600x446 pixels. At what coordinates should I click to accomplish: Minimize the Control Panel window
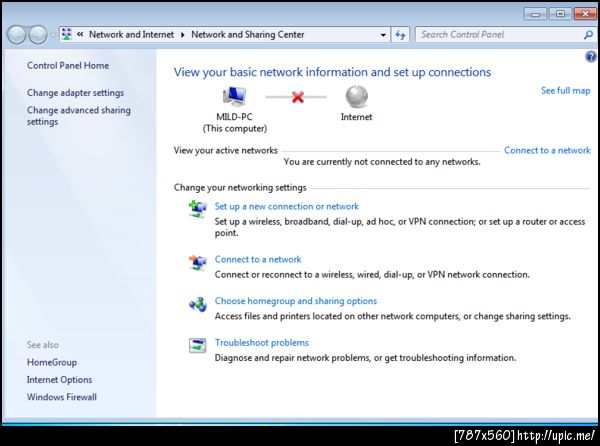[536, 14]
